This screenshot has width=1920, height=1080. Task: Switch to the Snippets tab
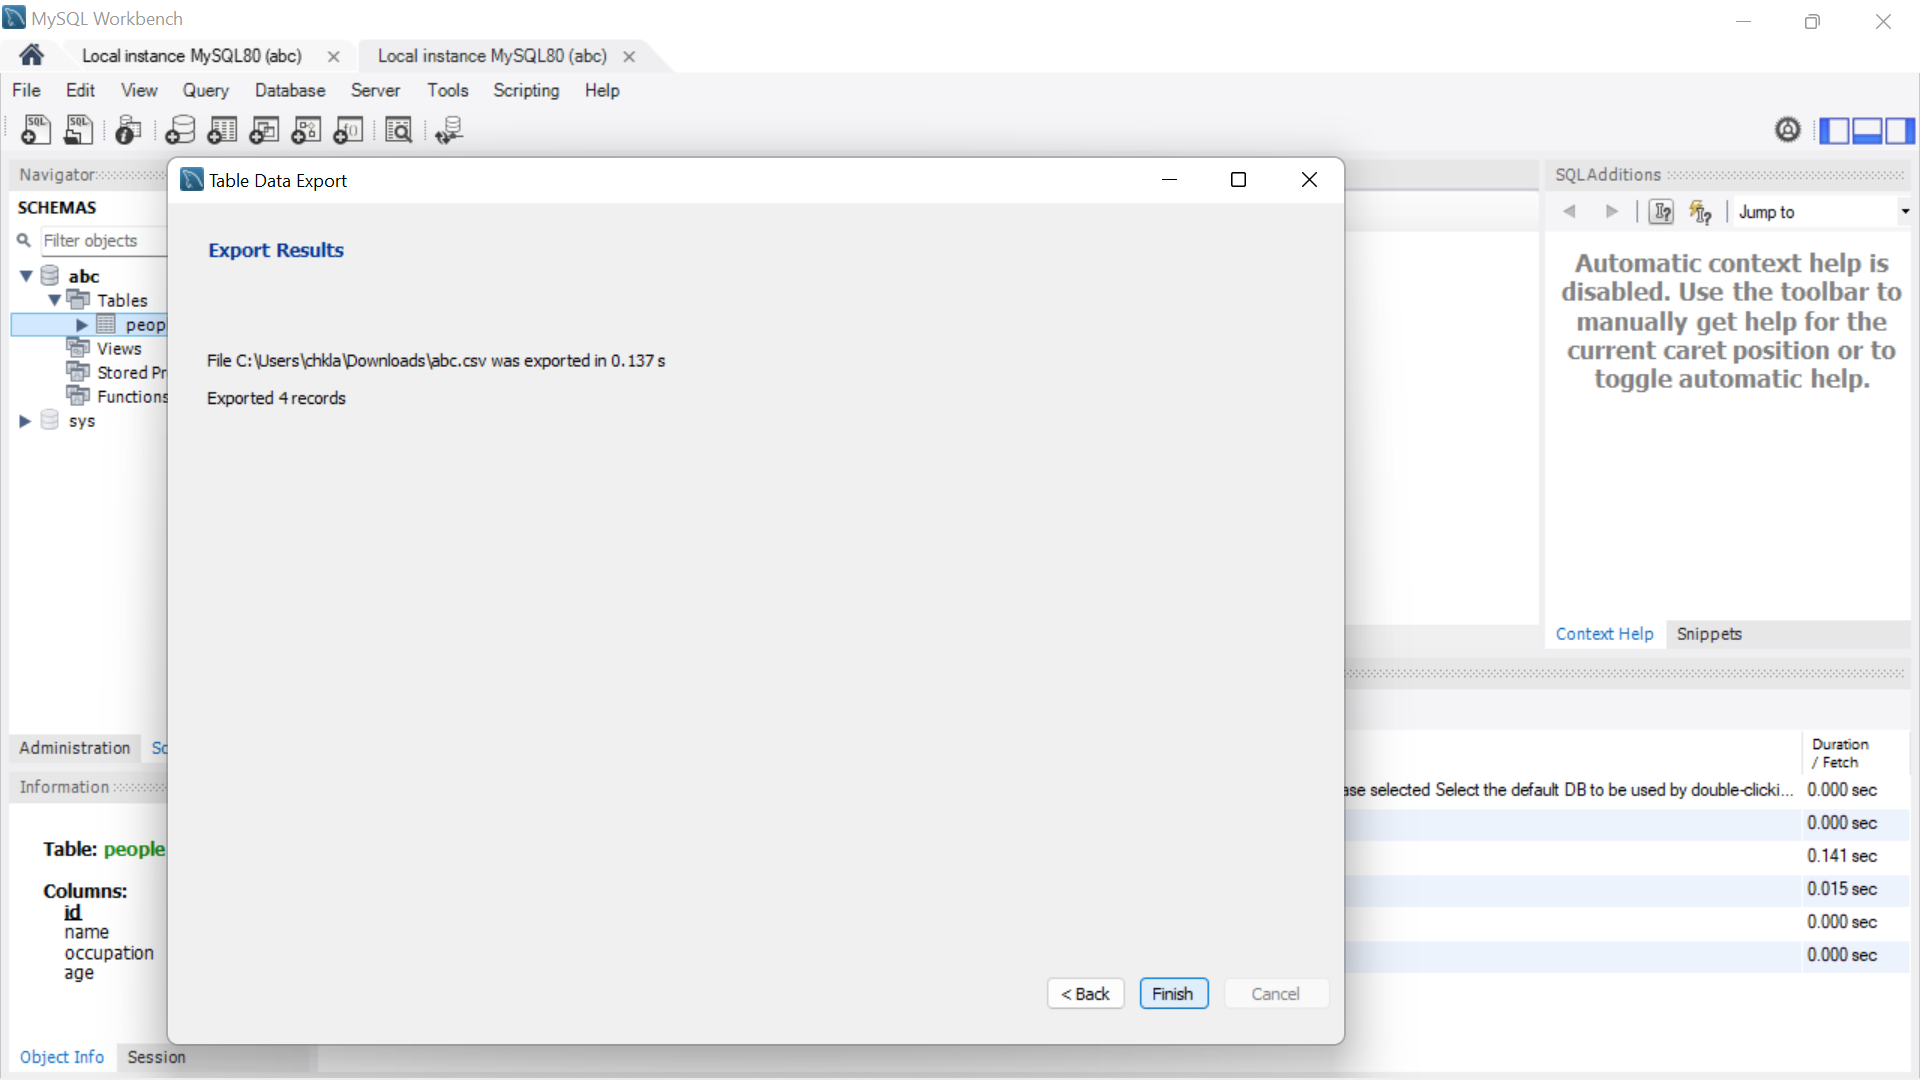(1709, 633)
